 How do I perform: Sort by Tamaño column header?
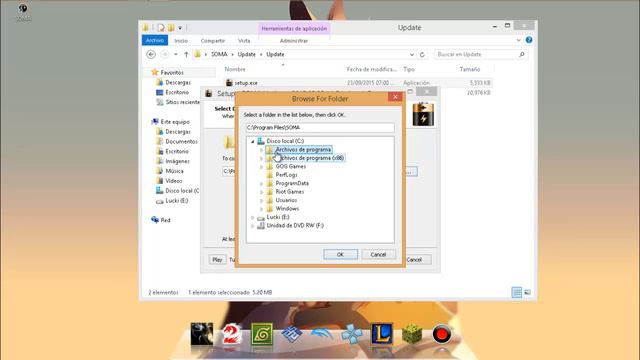click(x=470, y=69)
